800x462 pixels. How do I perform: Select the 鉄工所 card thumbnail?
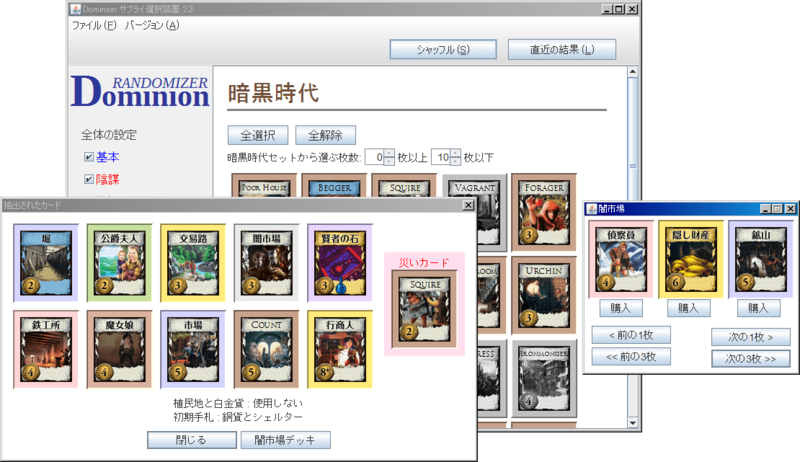pos(46,349)
